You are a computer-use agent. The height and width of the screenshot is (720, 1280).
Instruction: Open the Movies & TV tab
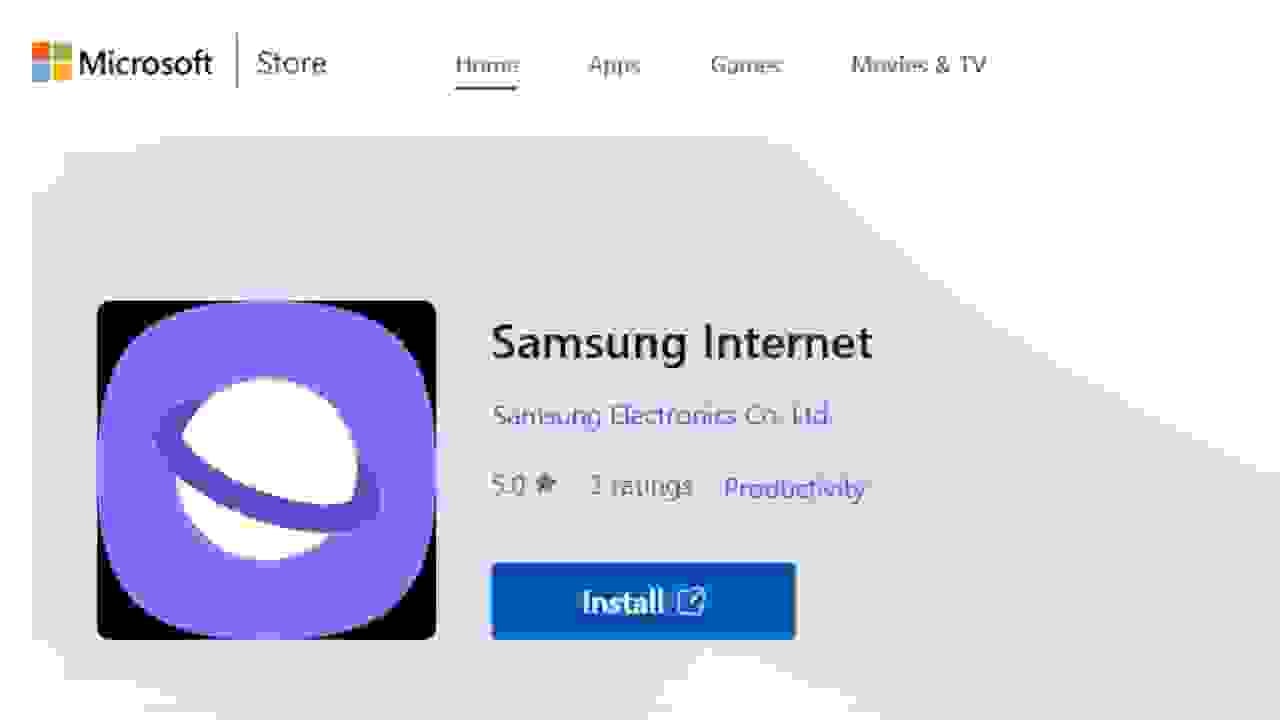[x=918, y=65]
